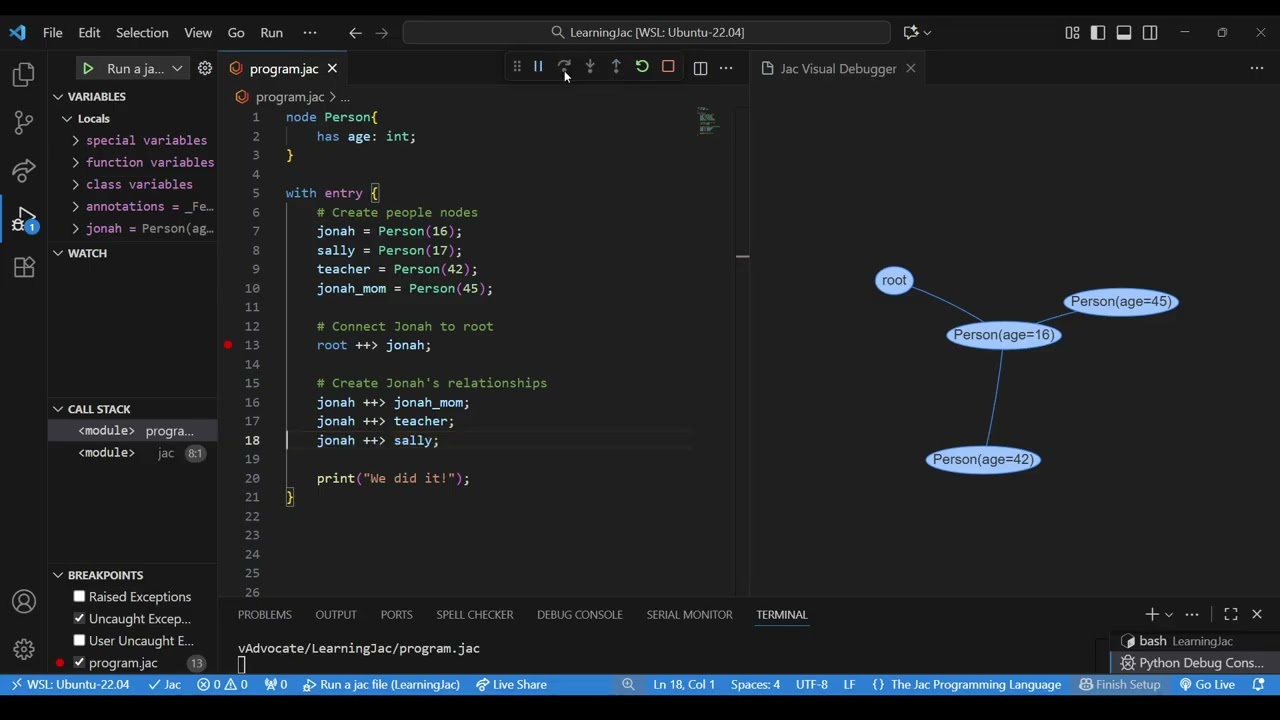The width and height of the screenshot is (1280, 720).
Task: Customize layout icon in title bar
Action: tap(1072, 33)
